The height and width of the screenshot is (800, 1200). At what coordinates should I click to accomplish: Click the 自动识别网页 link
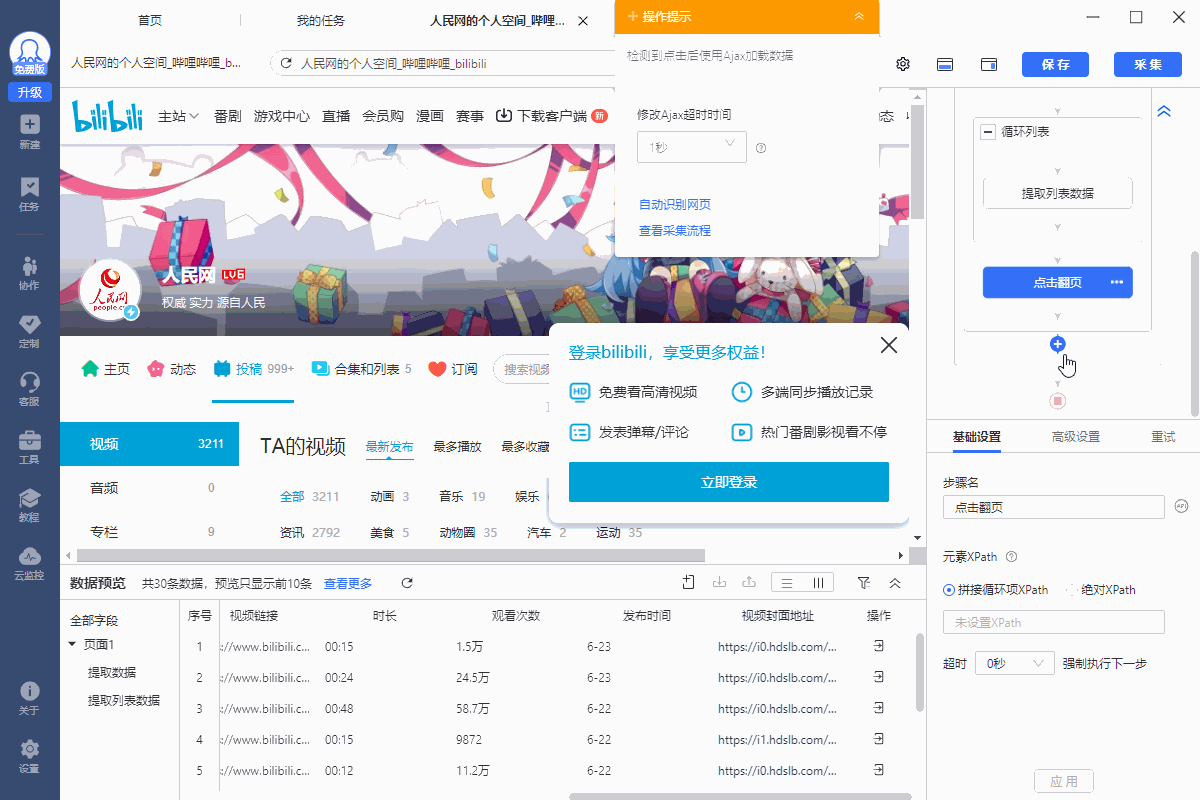click(675, 205)
